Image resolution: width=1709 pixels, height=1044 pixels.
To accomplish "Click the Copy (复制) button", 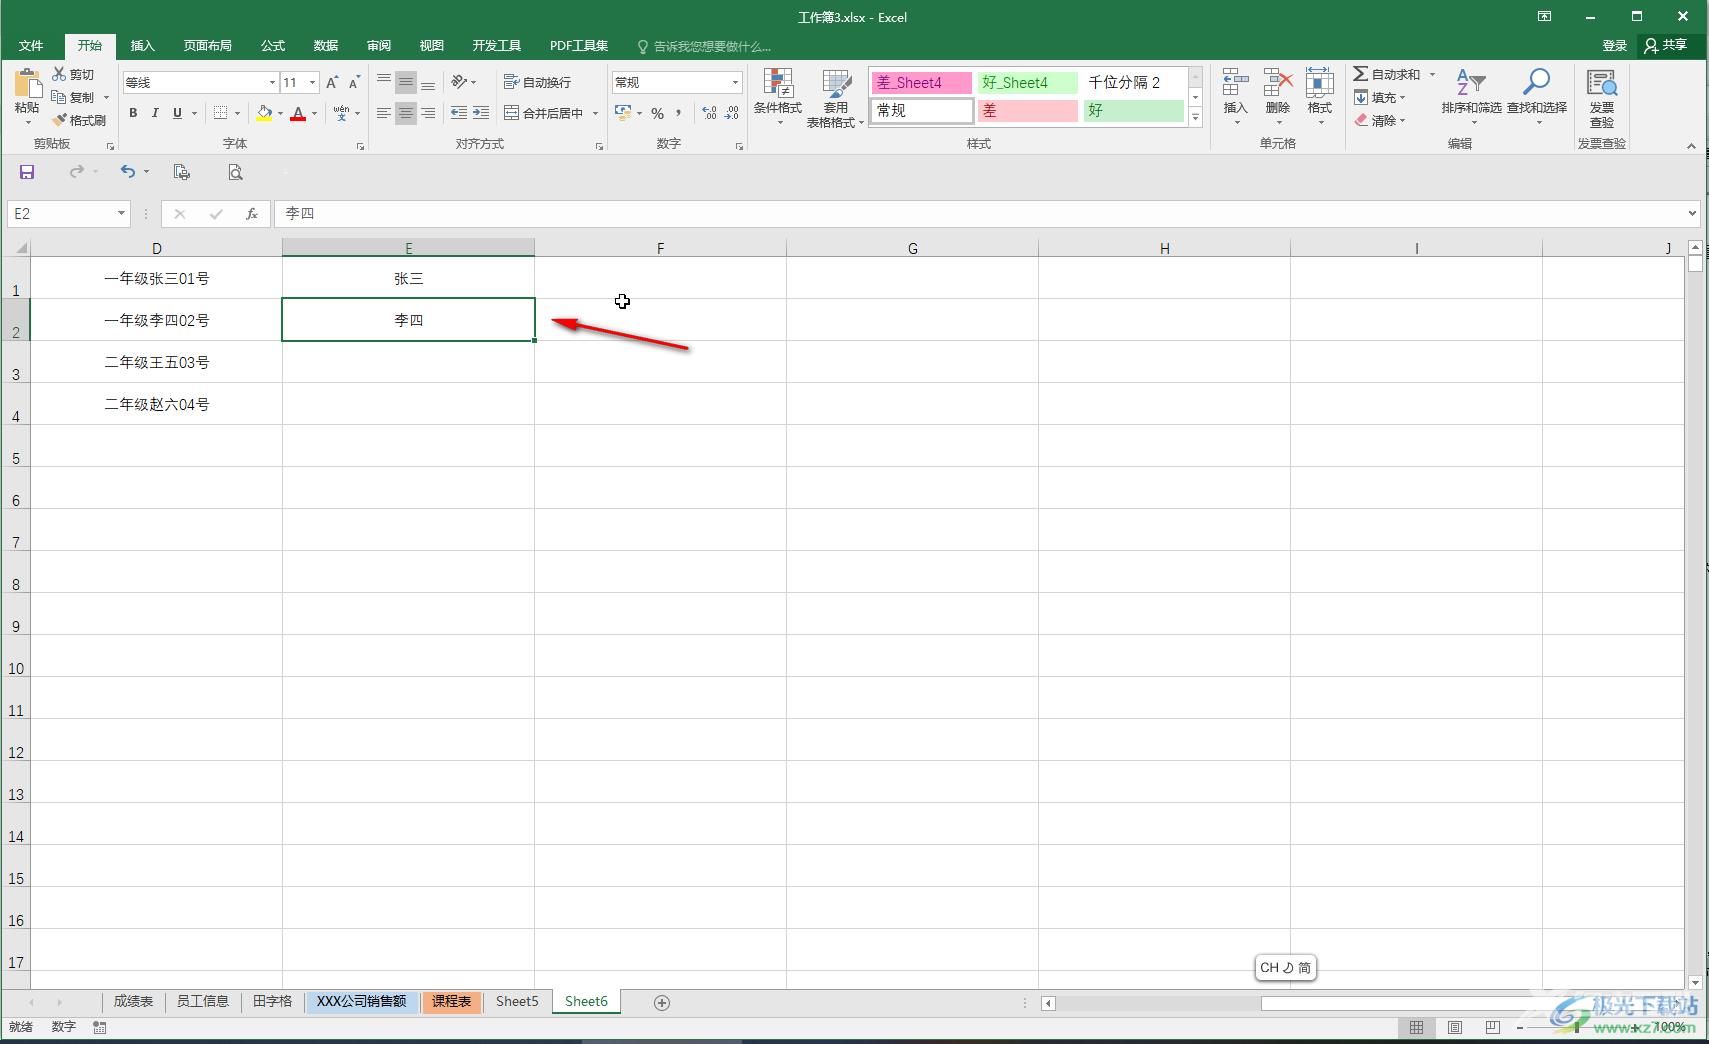I will coord(73,98).
